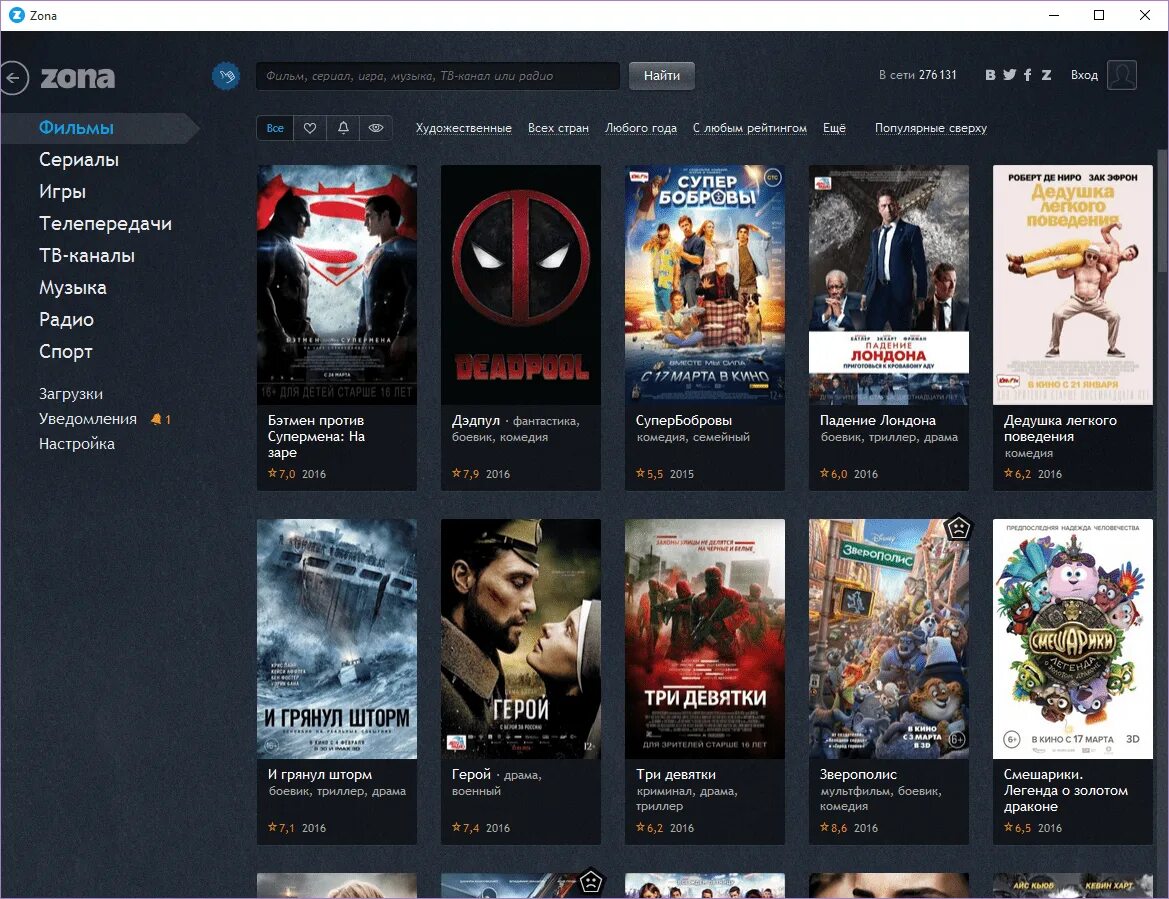Screen dimensions: 1169x899
Task: Click the В сети 276 131 counter
Action: pyautogui.click(x=918, y=75)
